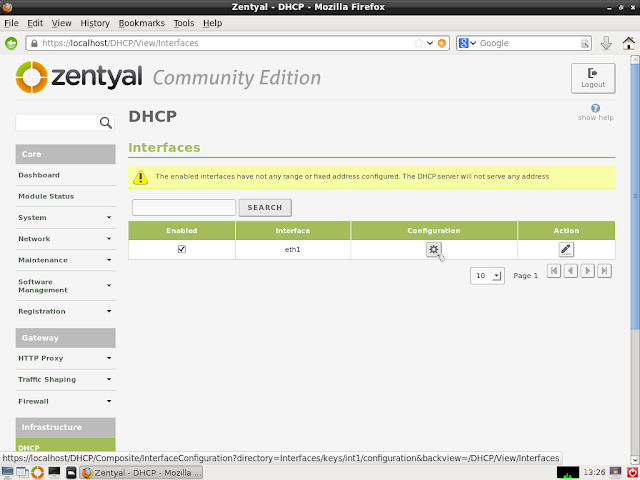
Task: Click the Interface column header
Action: coord(293,231)
